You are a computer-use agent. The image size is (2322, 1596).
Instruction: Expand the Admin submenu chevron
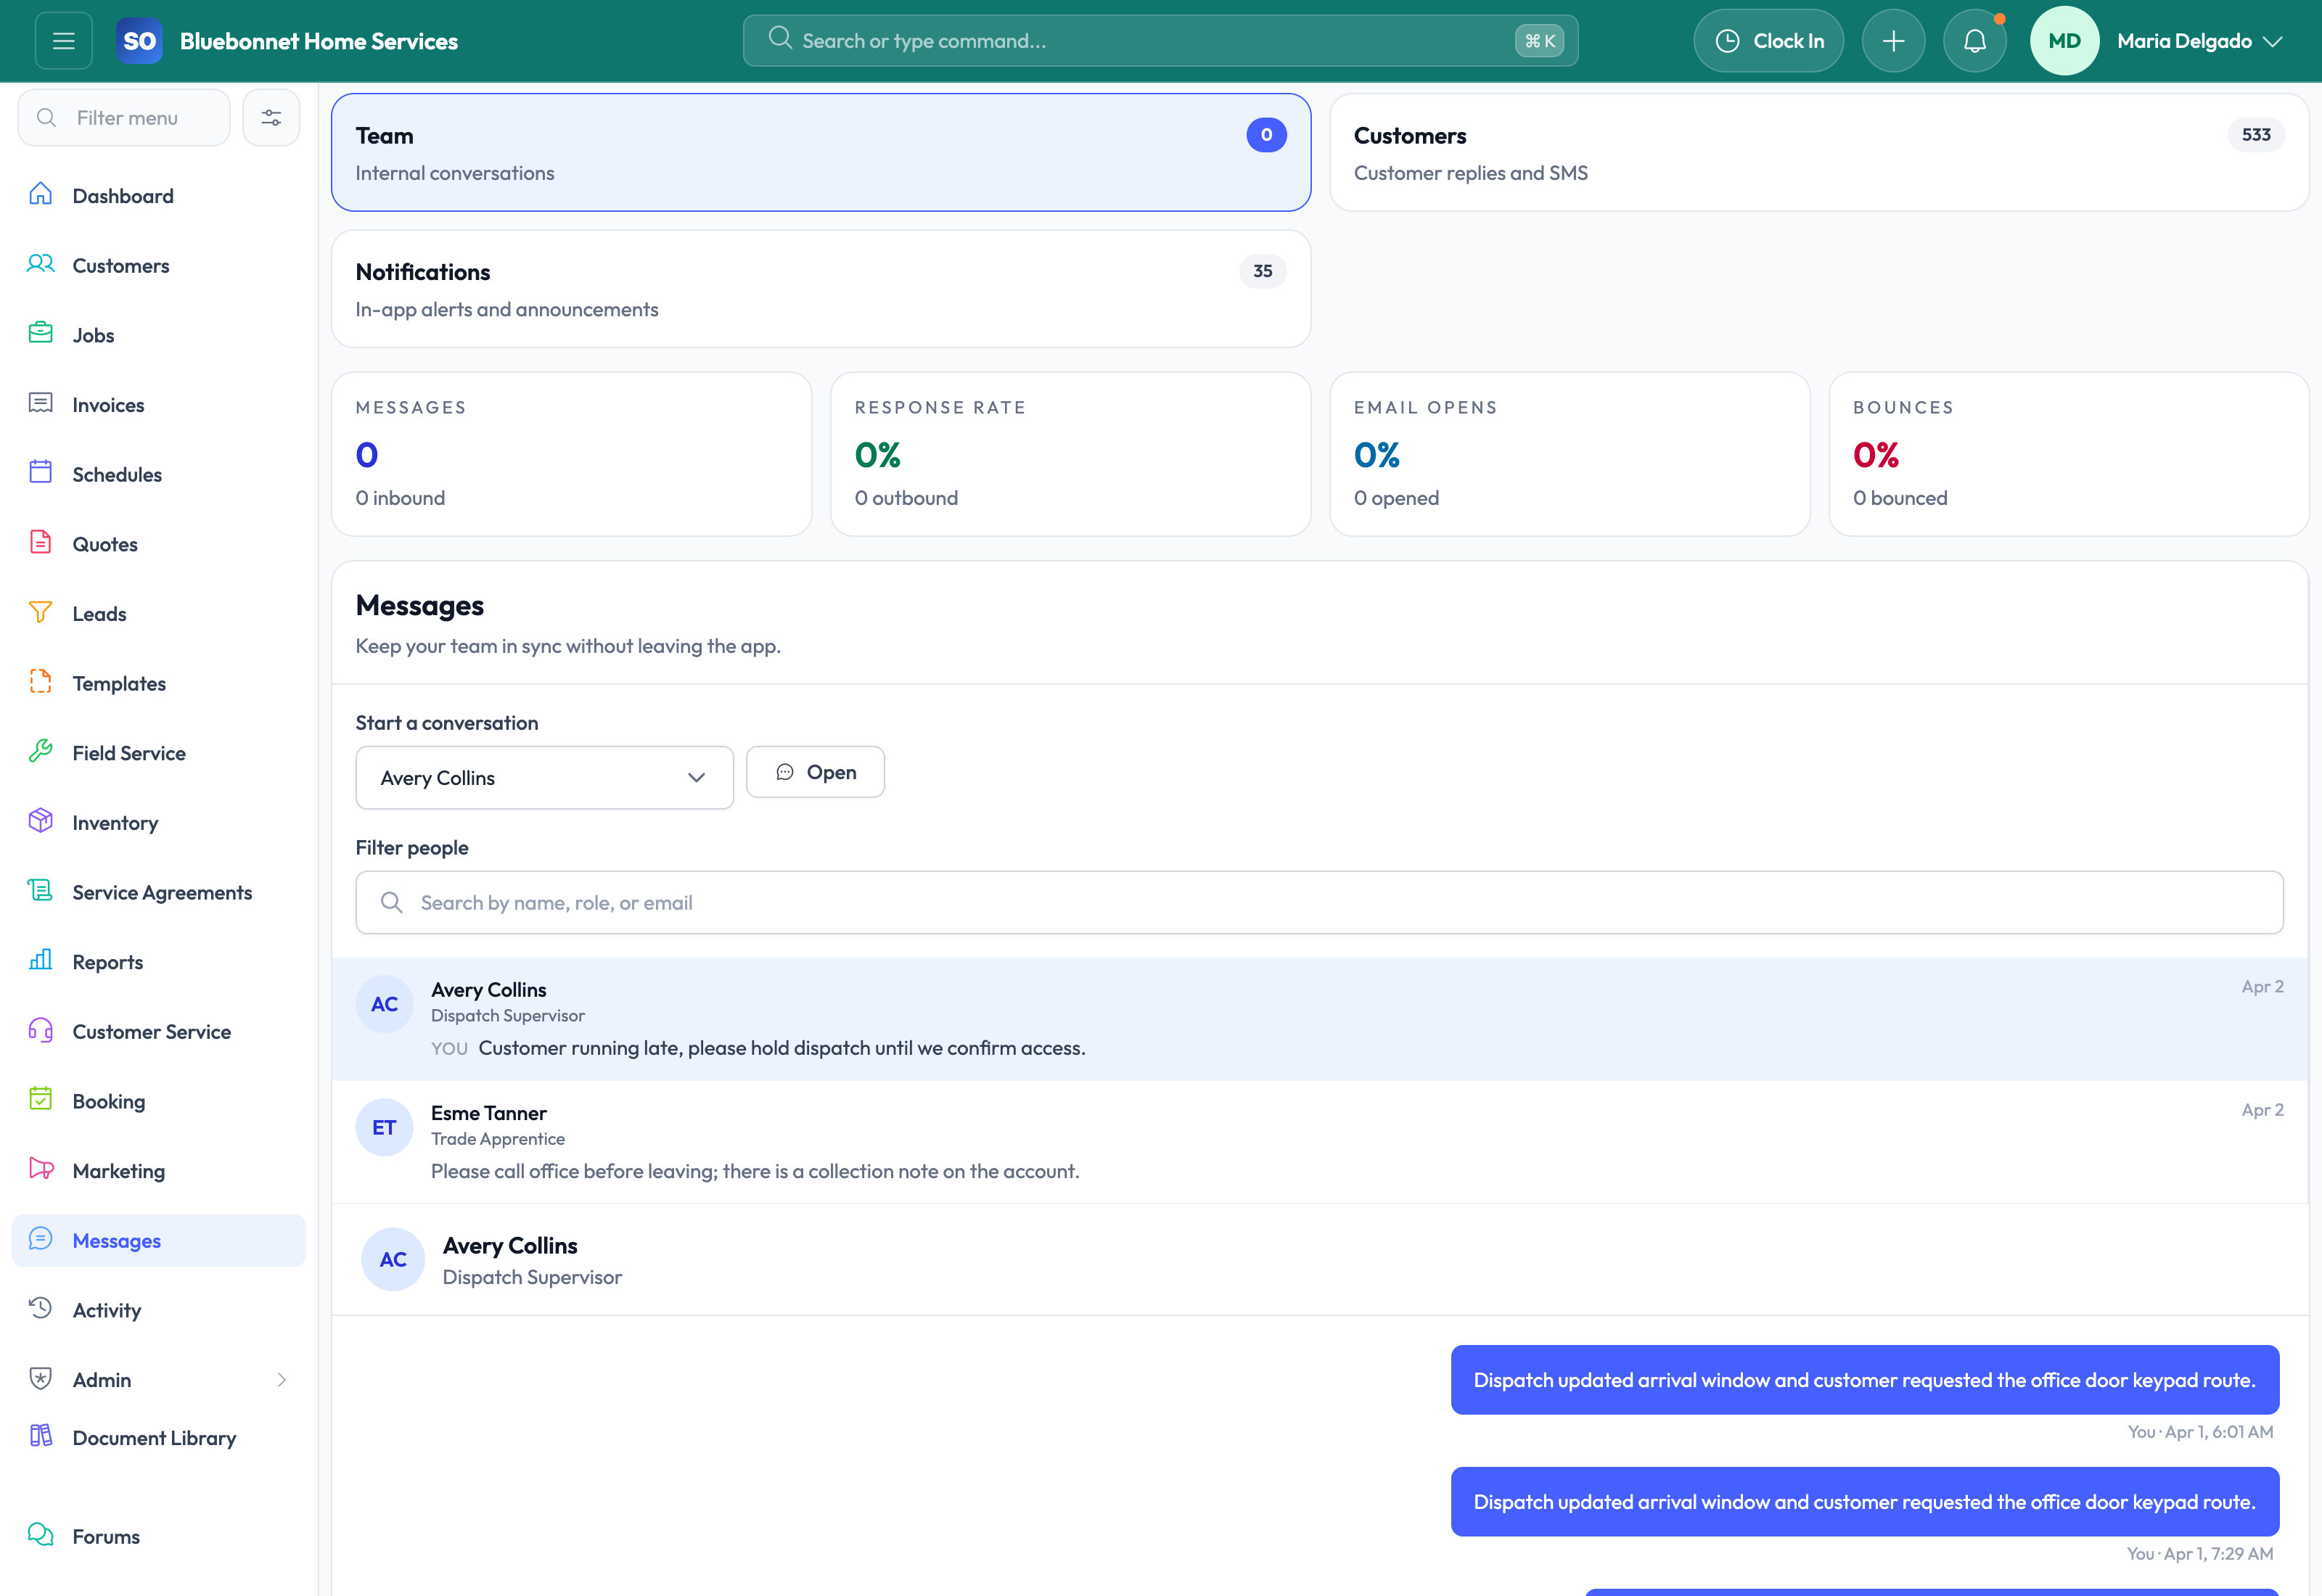(282, 1380)
